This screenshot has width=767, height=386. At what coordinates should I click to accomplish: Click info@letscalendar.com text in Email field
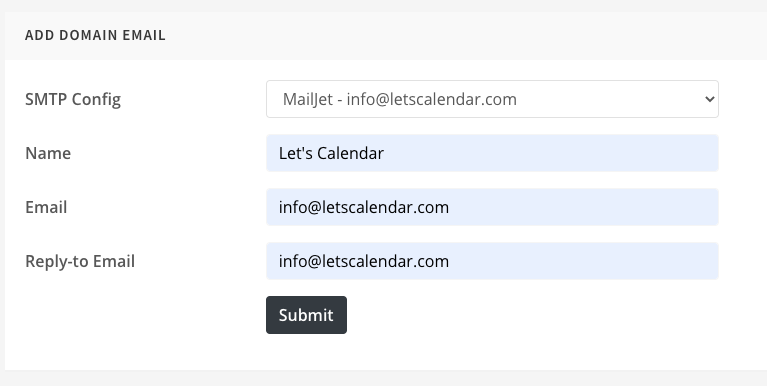pyautogui.click(x=364, y=207)
